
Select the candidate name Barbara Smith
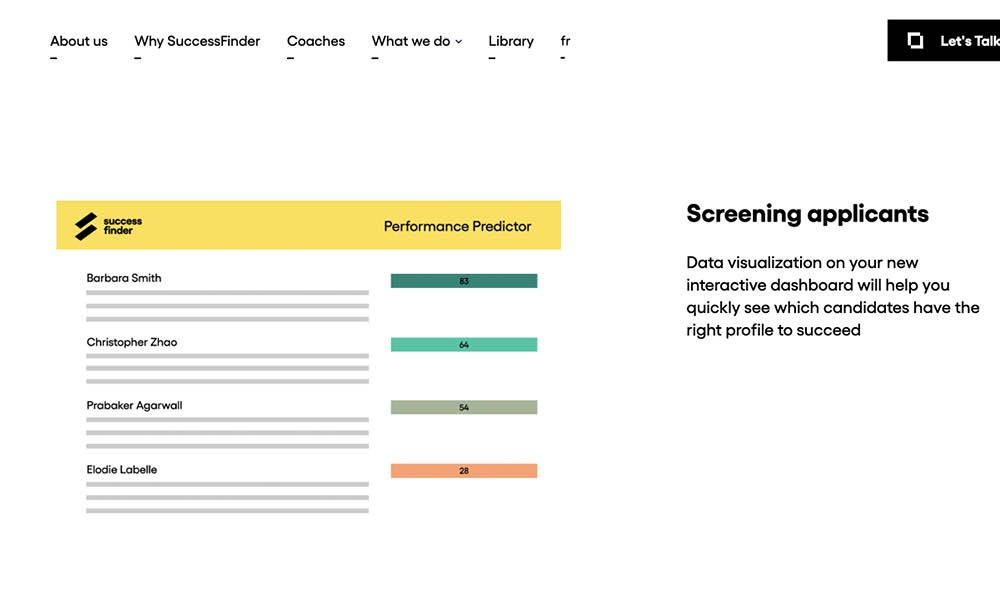122,278
